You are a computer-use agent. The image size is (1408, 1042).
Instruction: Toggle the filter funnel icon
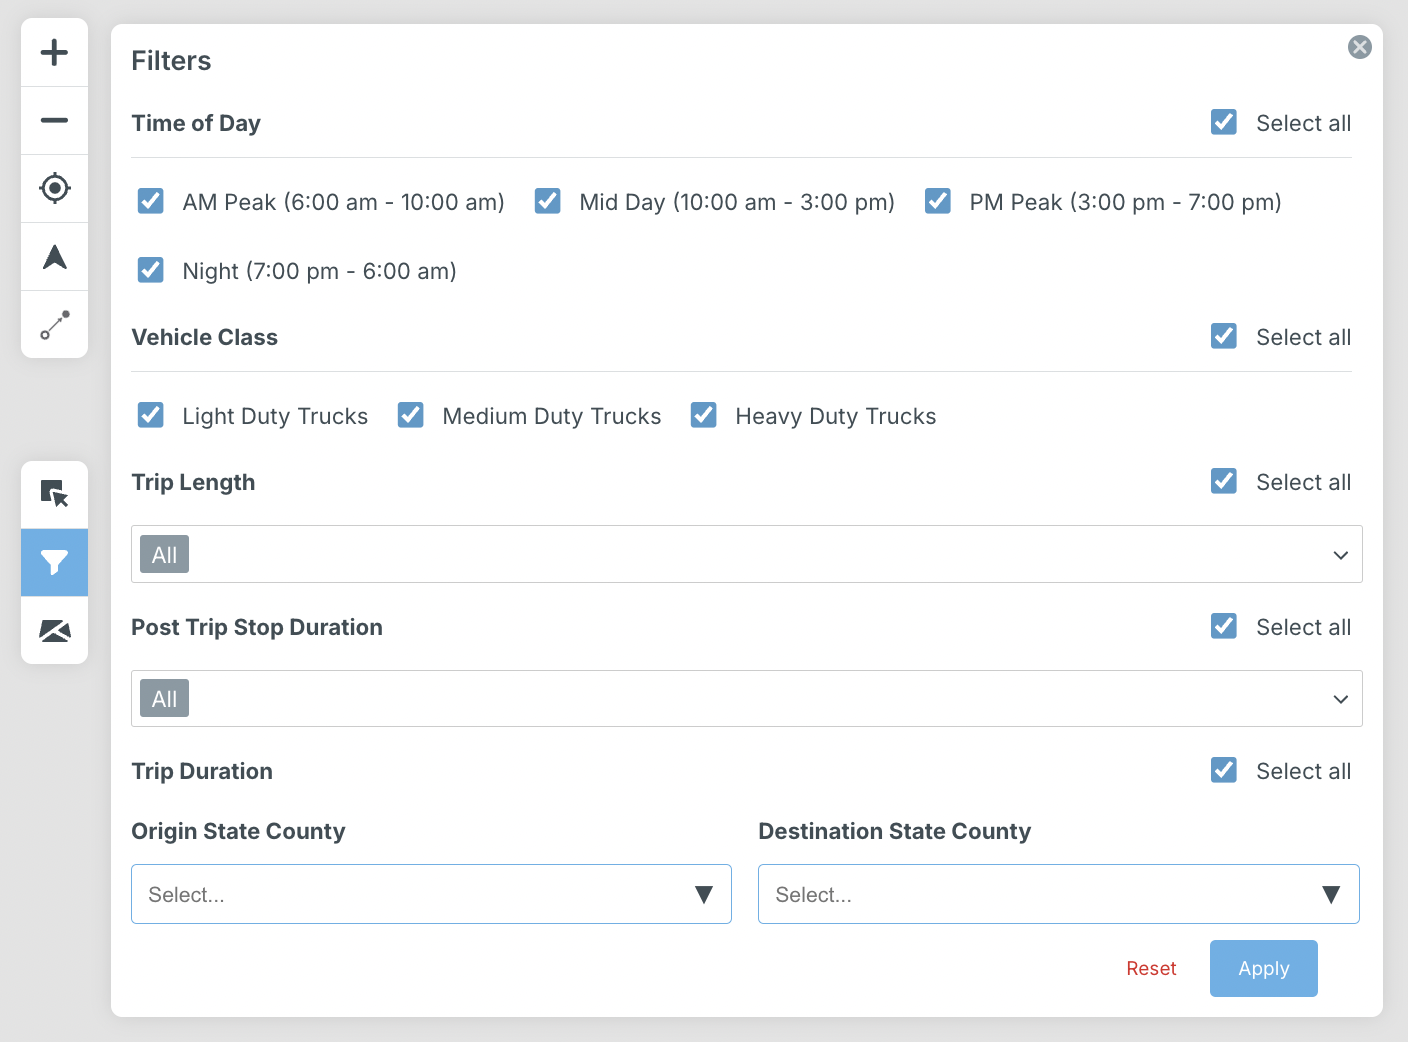tap(54, 563)
